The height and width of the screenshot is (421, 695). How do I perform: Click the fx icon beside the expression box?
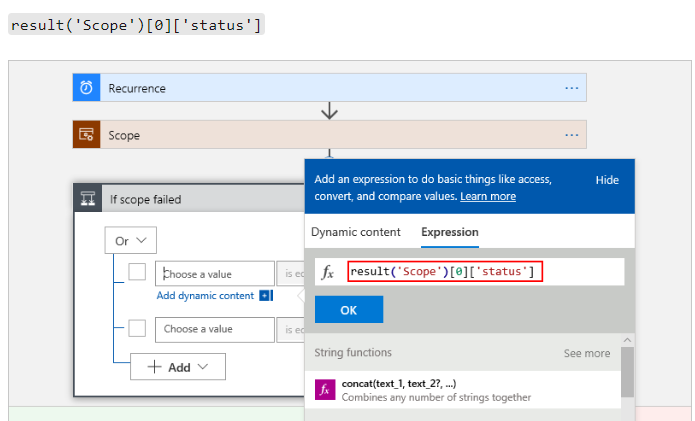pyautogui.click(x=328, y=272)
